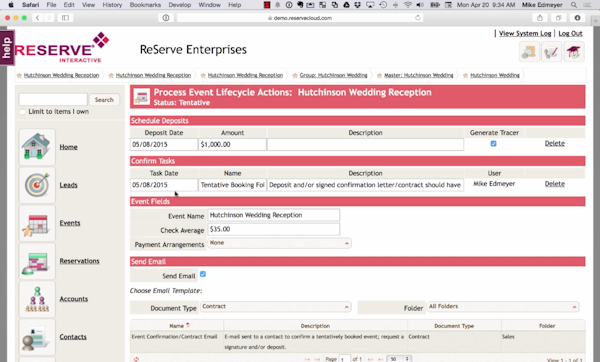Open Master: Hutchinson Wedding breadcrumb

419,75
